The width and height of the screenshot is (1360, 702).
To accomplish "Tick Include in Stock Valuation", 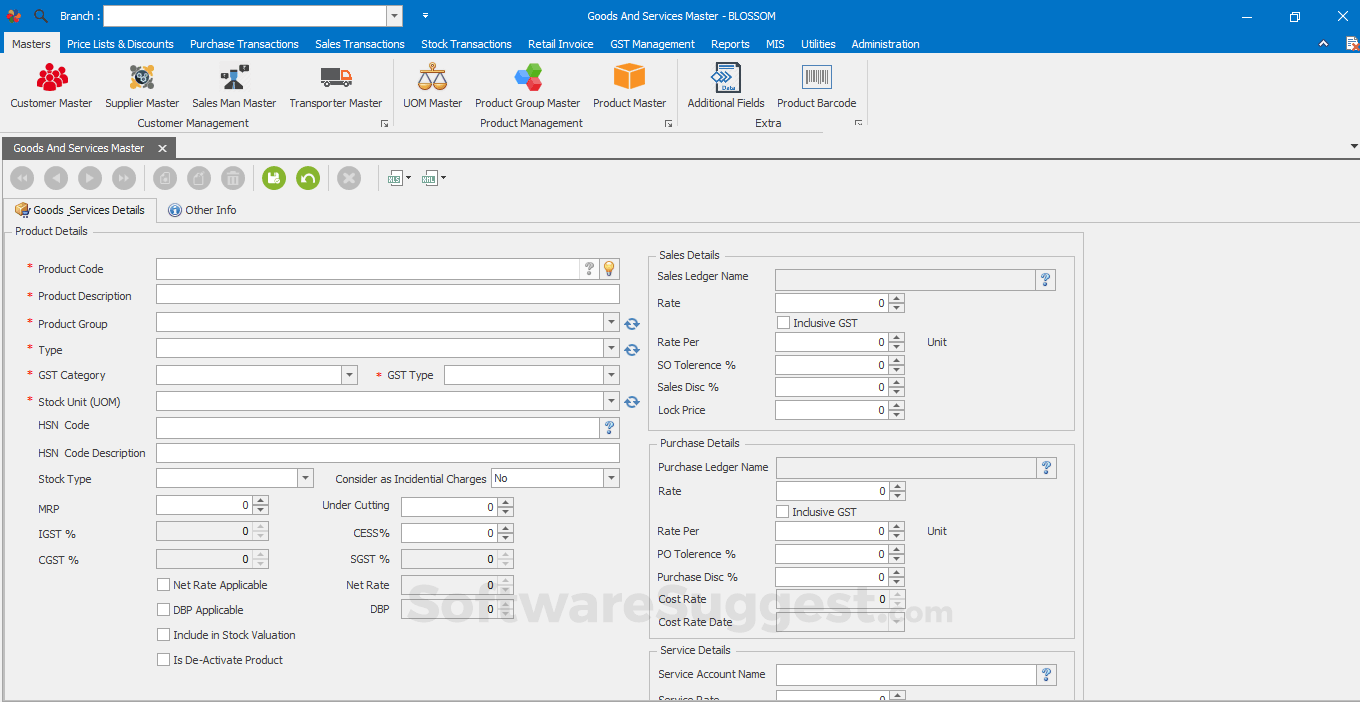I will (x=164, y=635).
